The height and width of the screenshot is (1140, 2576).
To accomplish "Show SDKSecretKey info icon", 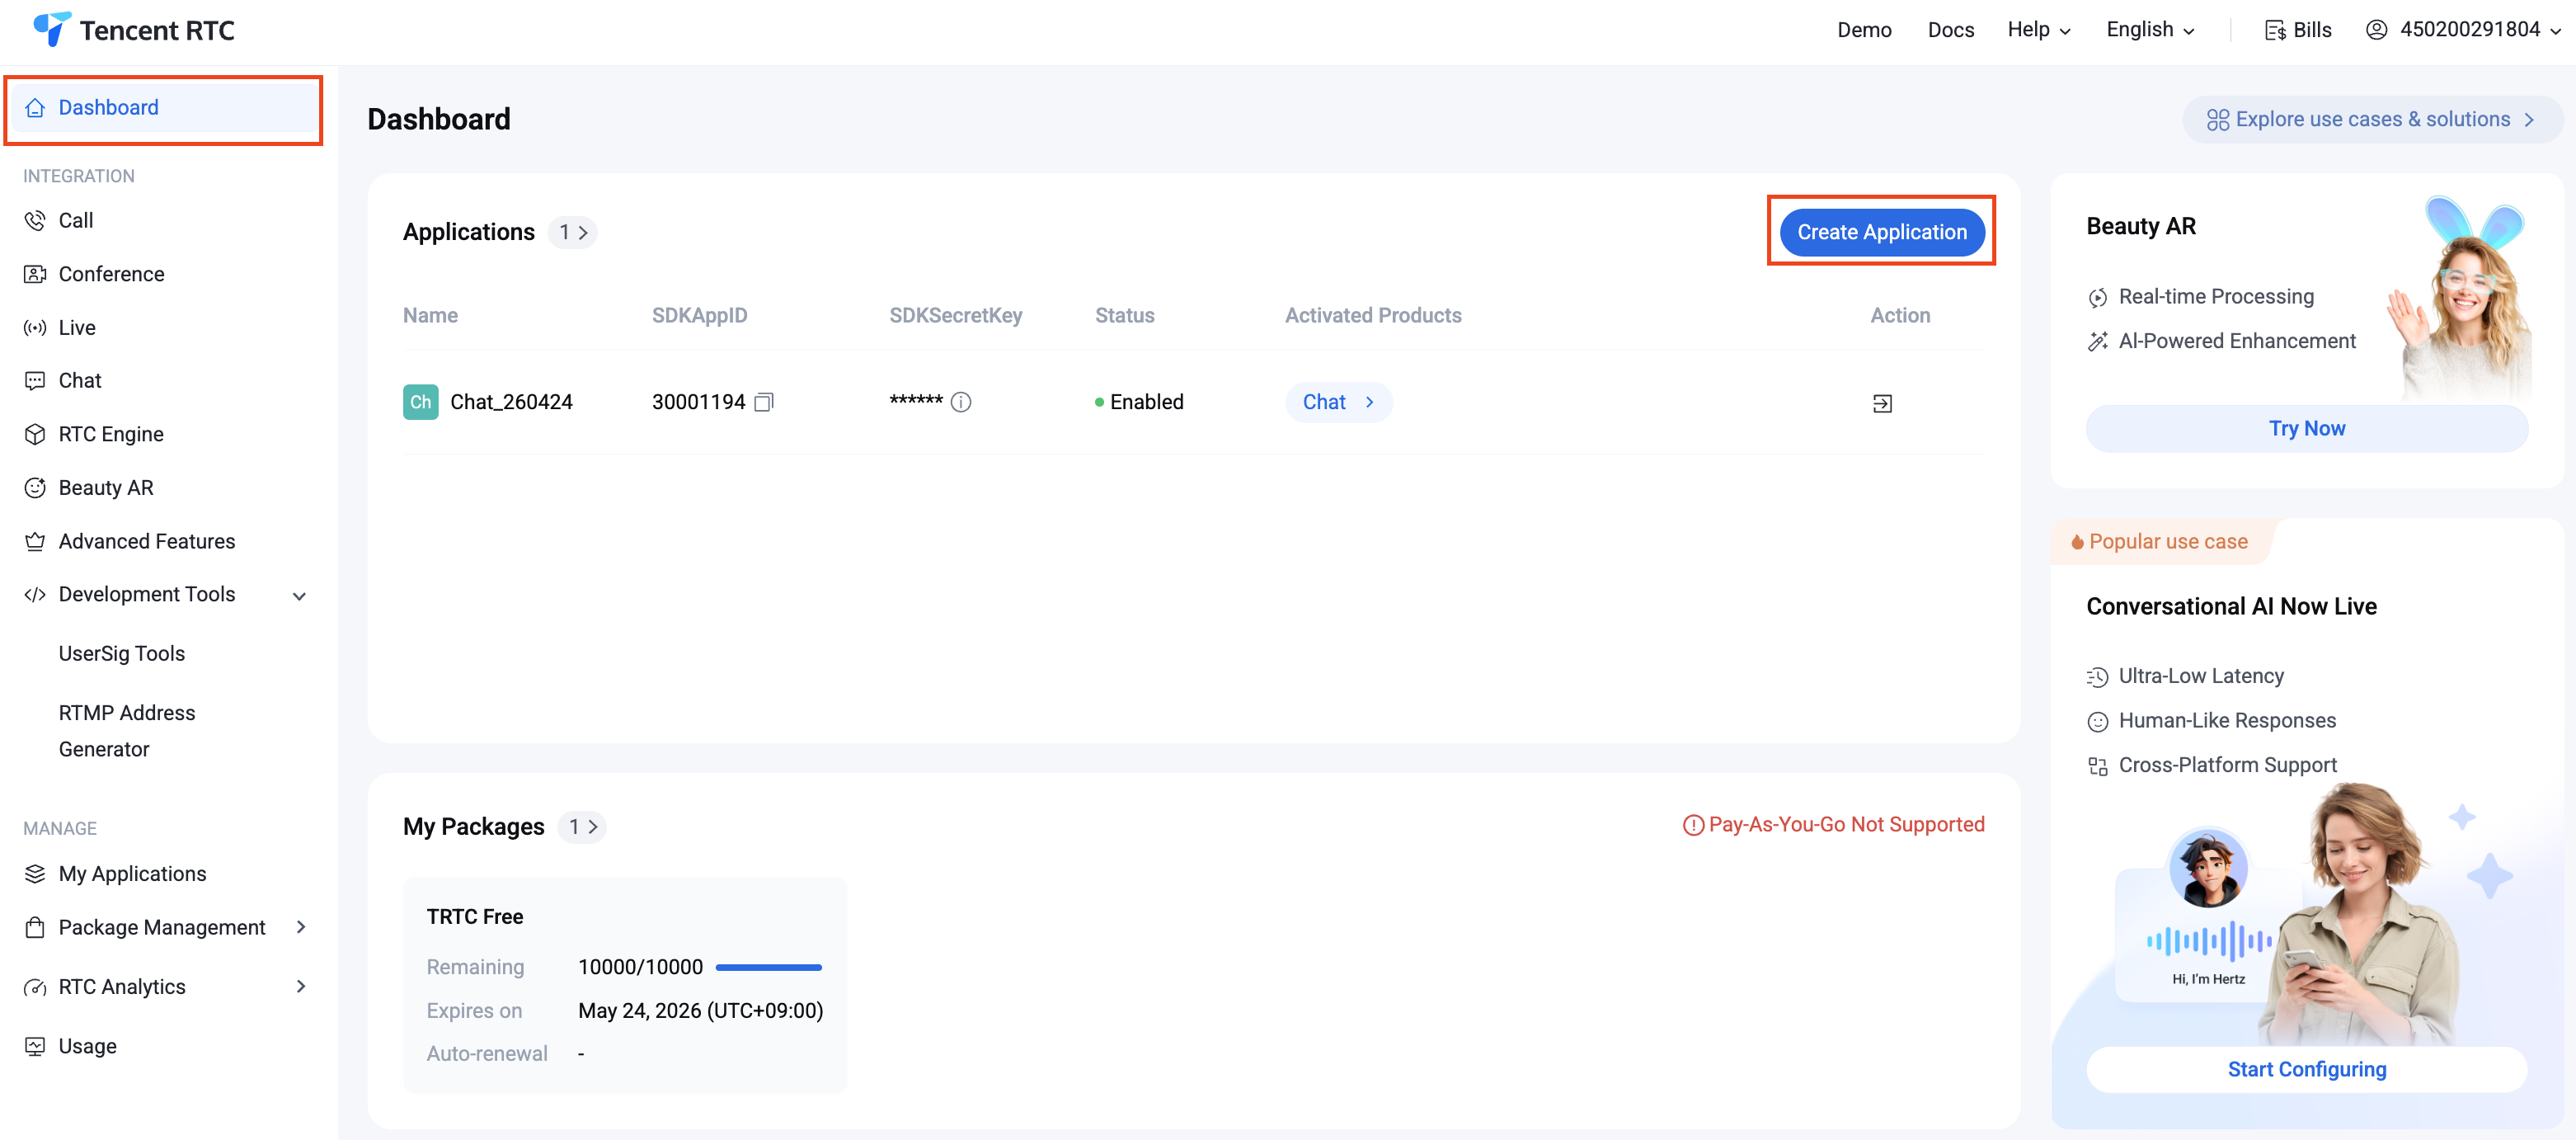I will click(x=961, y=402).
